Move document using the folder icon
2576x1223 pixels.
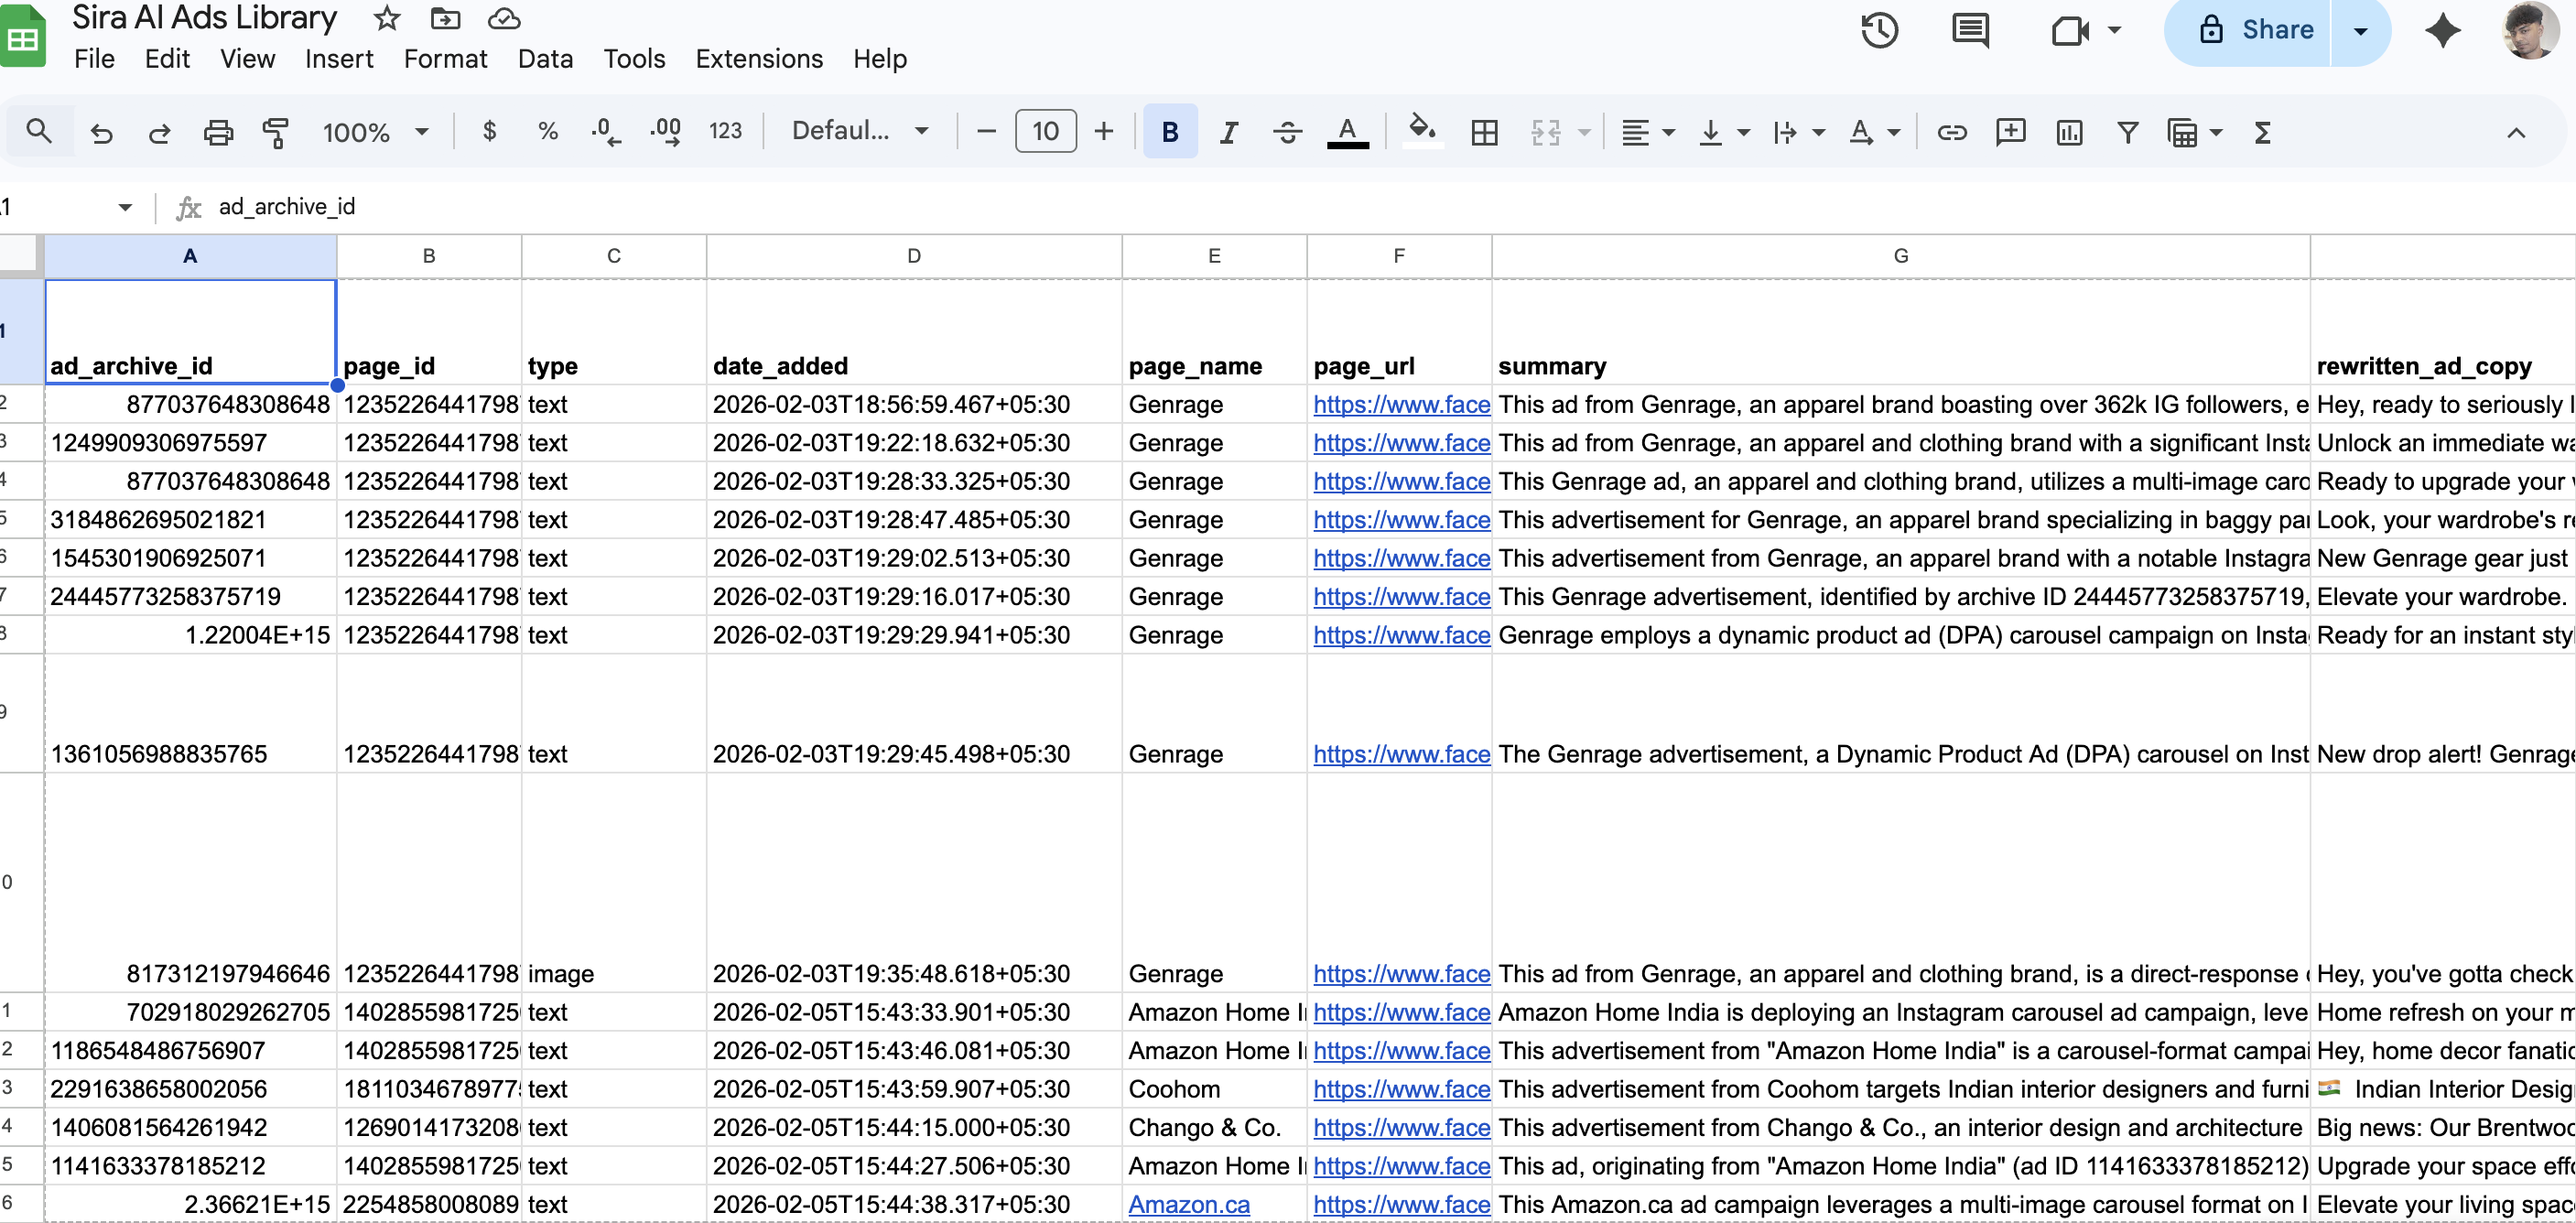tap(445, 18)
